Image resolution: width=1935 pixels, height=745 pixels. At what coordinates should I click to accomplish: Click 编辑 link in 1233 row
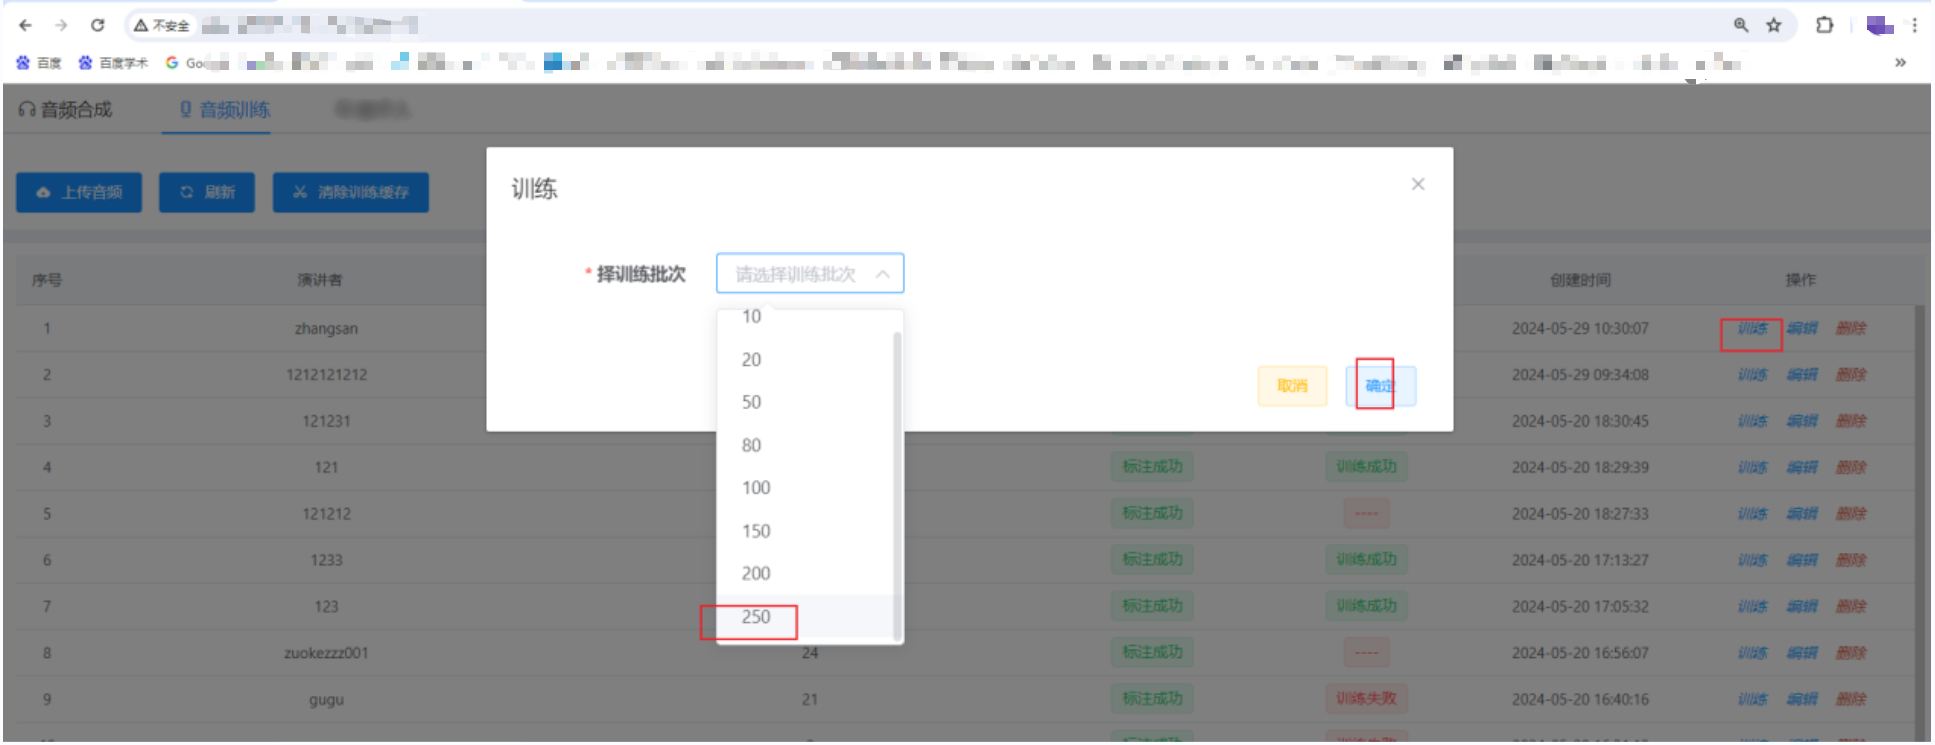pos(1802,560)
